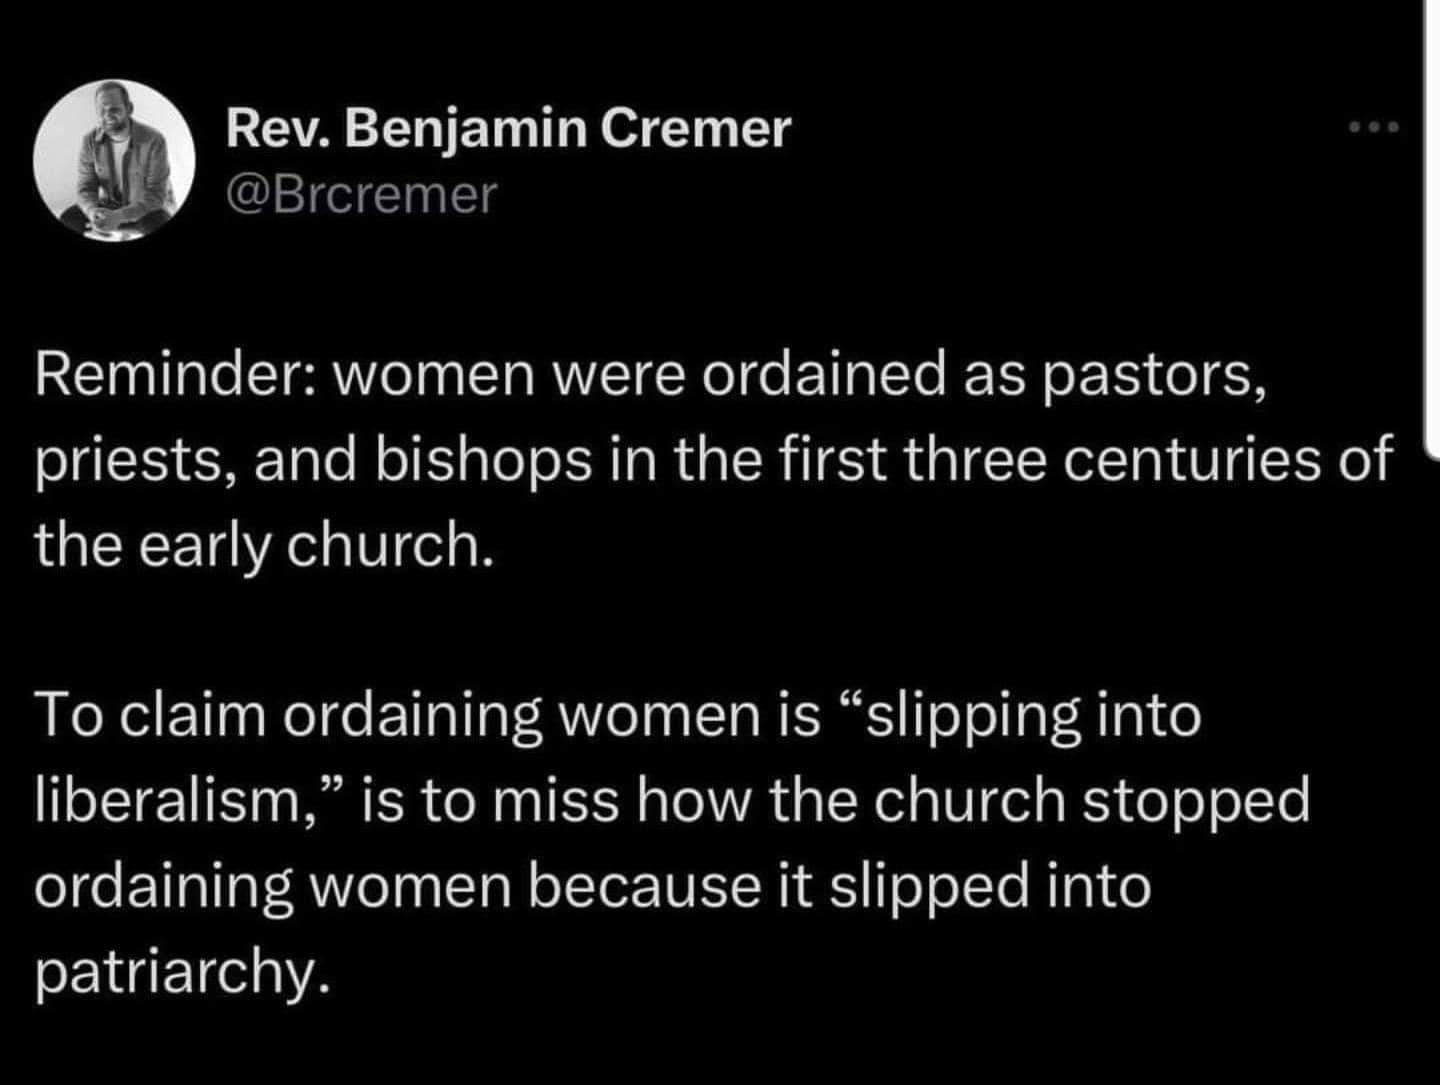Click Rev. Benjamin Cremer's profile picture

(114, 161)
